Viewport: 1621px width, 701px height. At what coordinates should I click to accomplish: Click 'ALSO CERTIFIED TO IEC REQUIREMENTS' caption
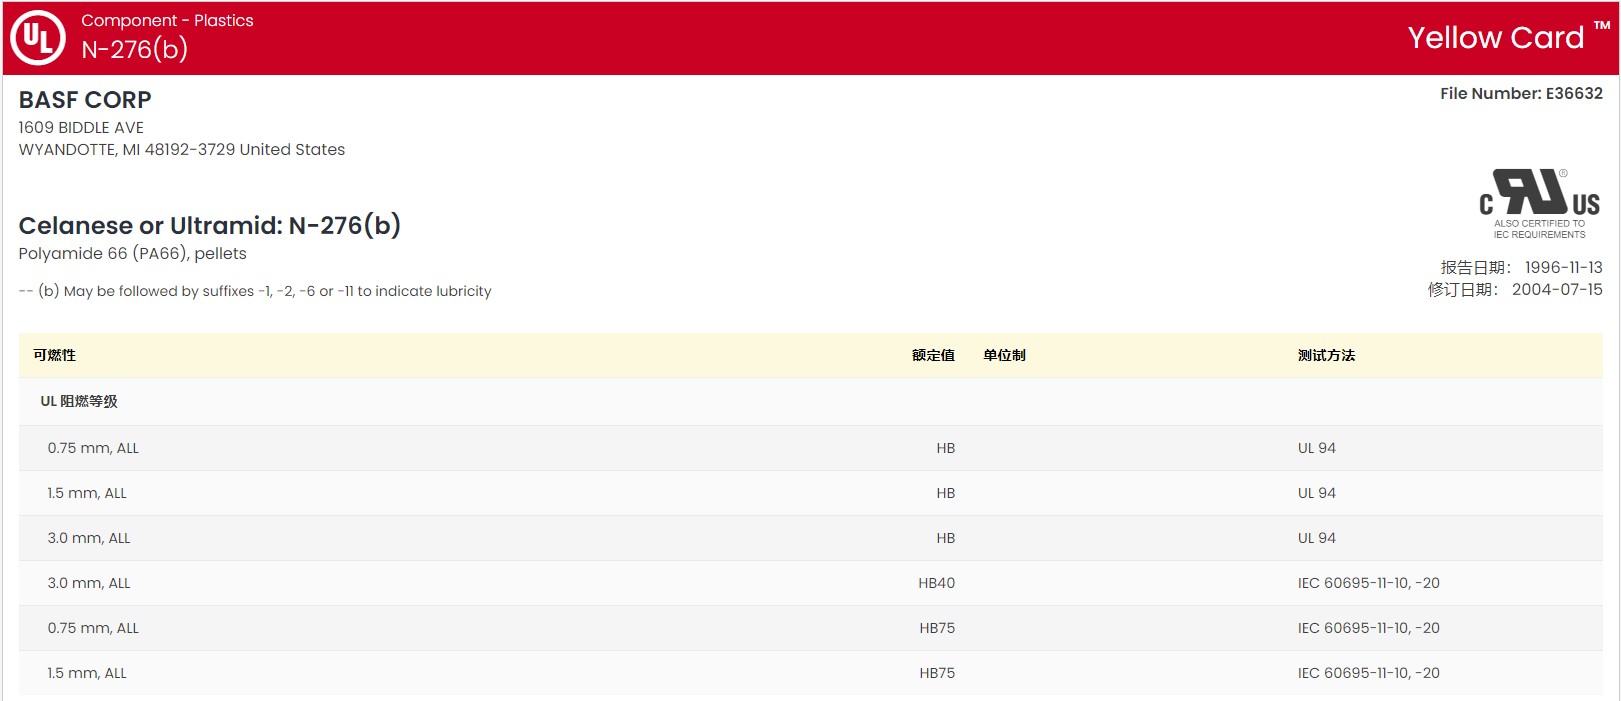[x=1539, y=229]
